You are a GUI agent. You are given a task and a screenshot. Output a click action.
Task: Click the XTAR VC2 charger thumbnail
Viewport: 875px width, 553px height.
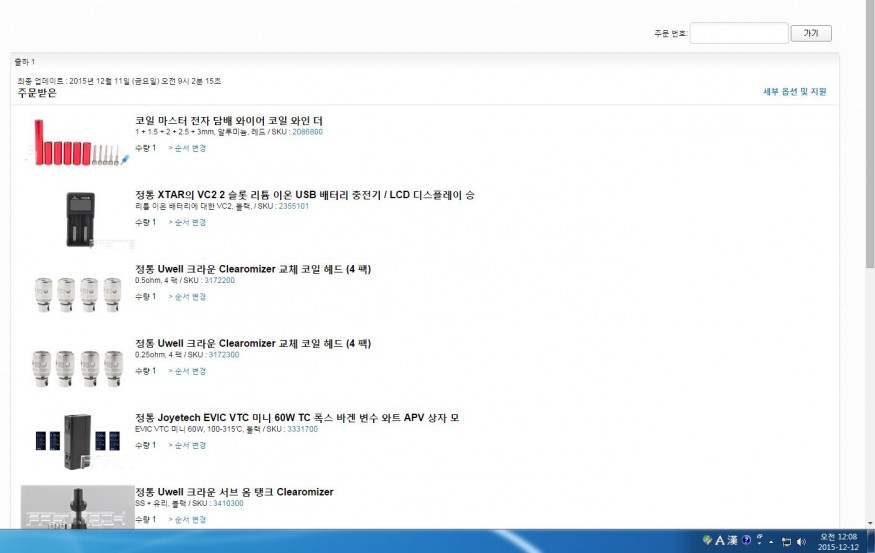click(x=79, y=219)
